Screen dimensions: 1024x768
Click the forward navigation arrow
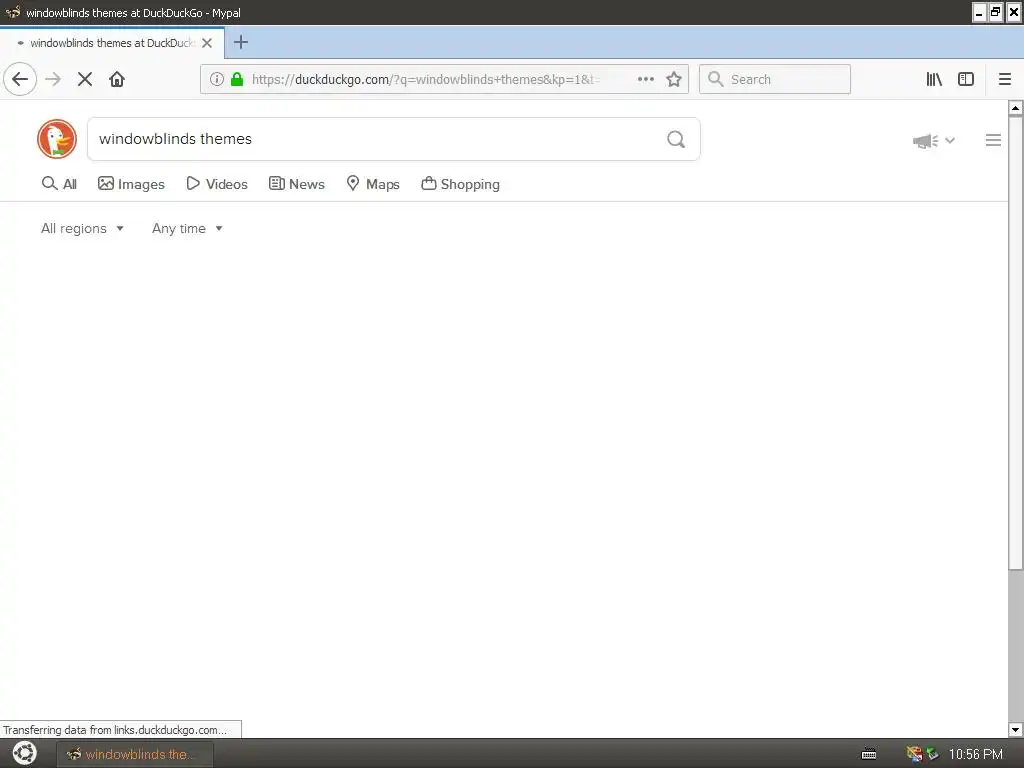53,80
